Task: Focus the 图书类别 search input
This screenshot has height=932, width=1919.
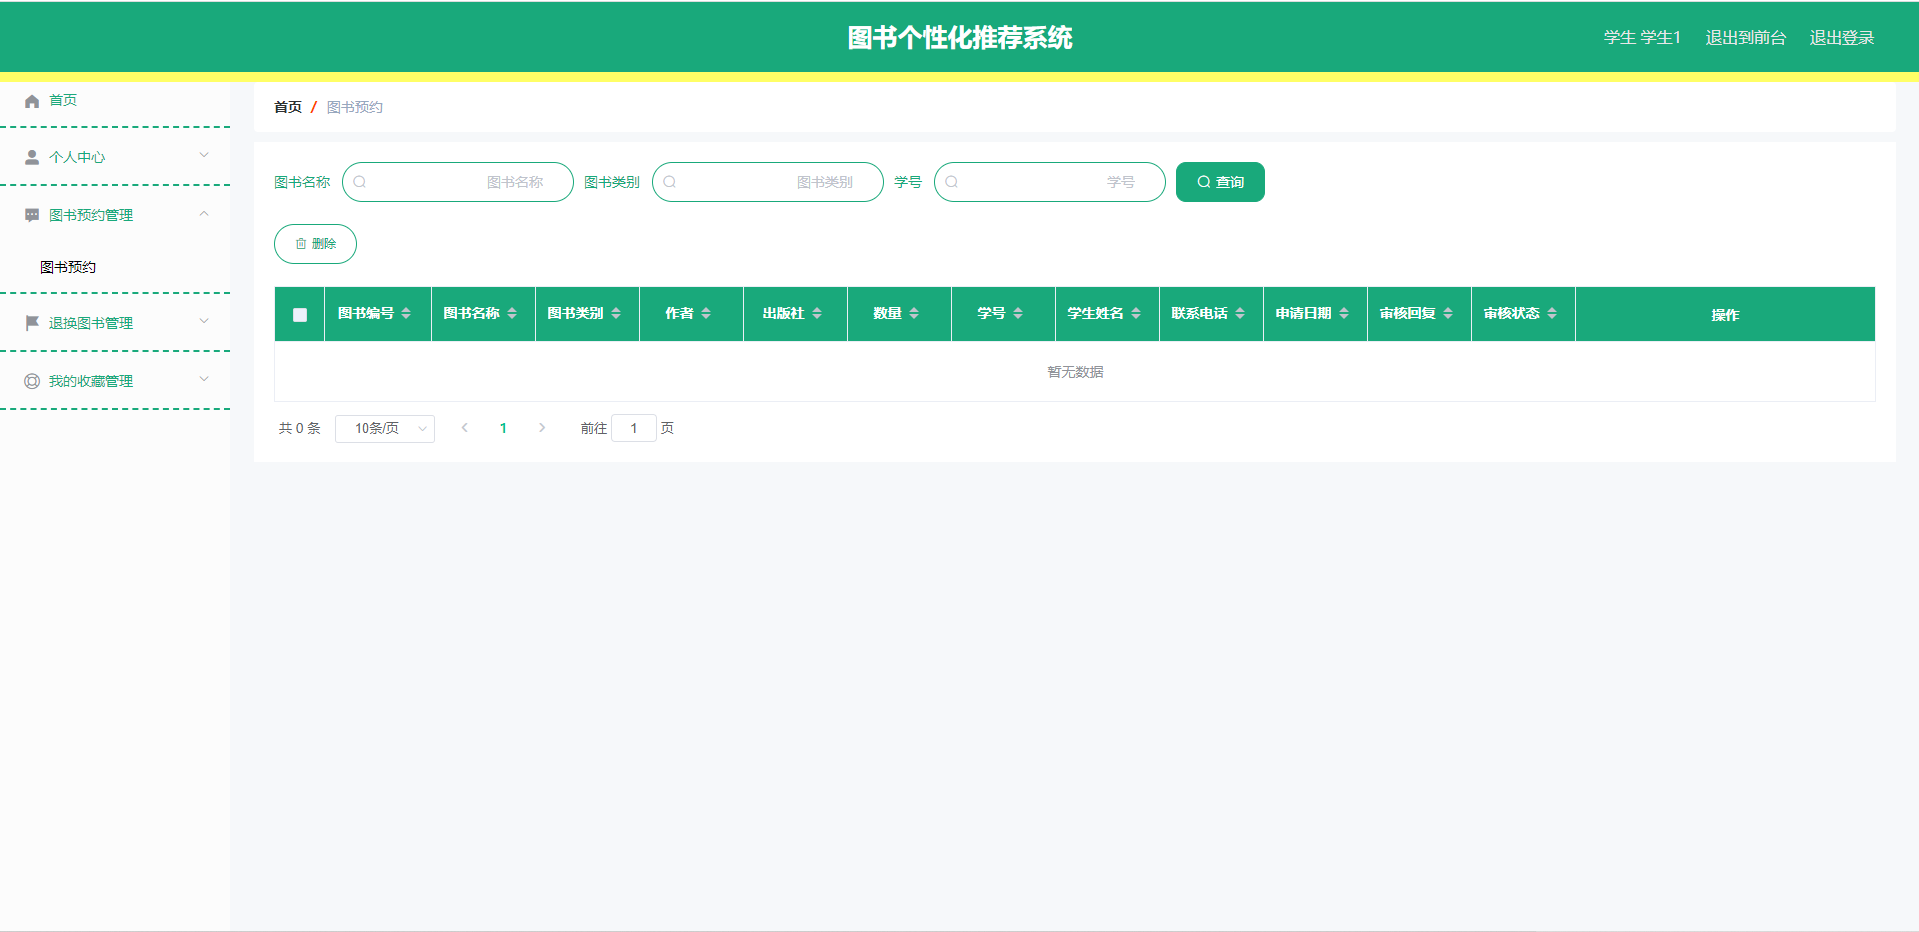Action: point(768,182)
